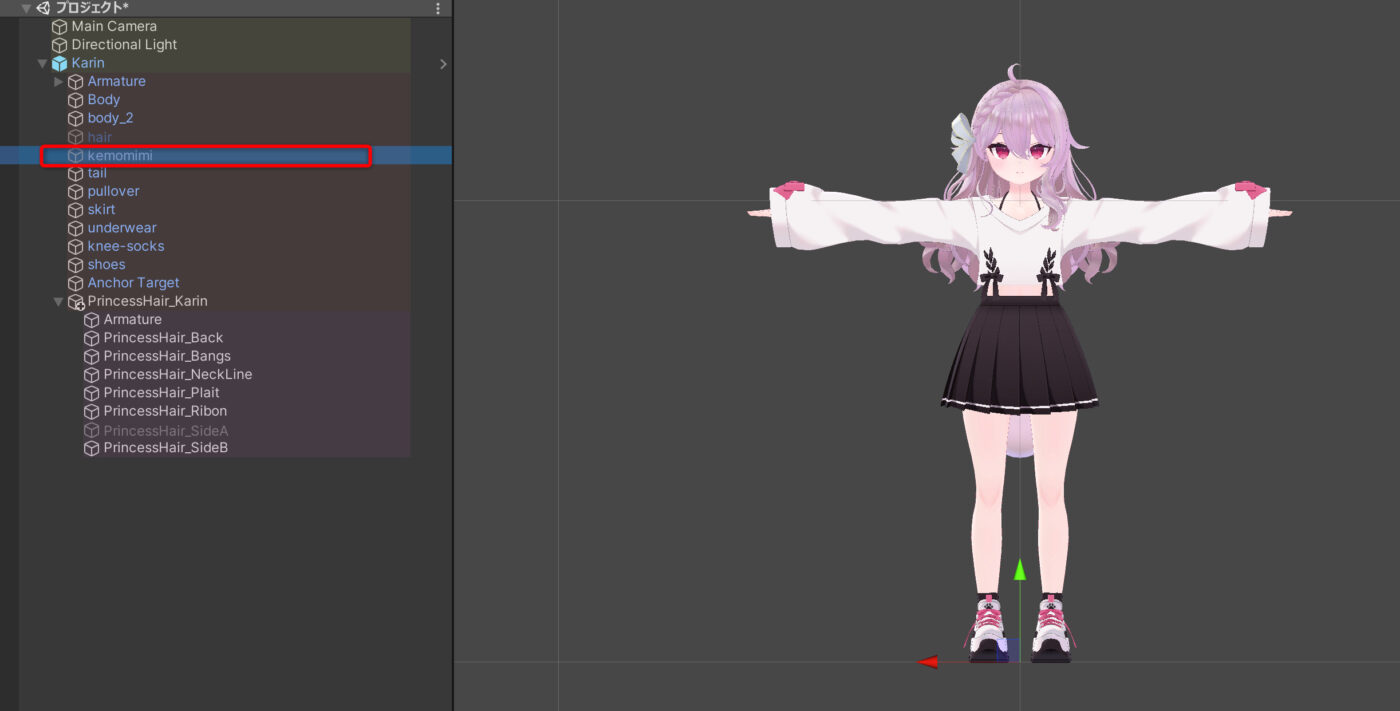The image size is (1400, 711).
Task: Click the shoes cube icon
Action: point(76,265)
